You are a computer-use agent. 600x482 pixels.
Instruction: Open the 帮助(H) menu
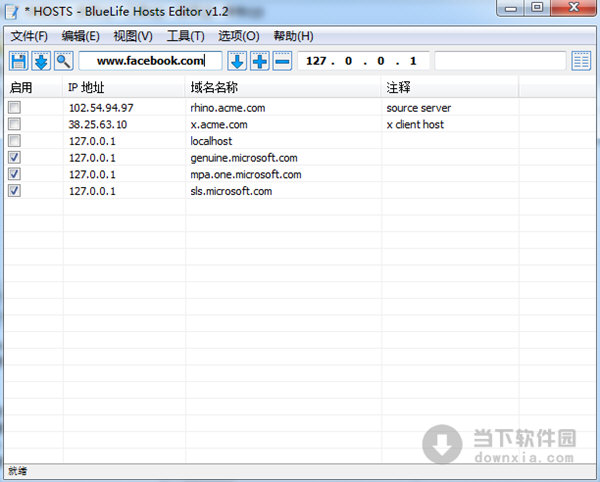pyautogui.click(x=293, y=36)
